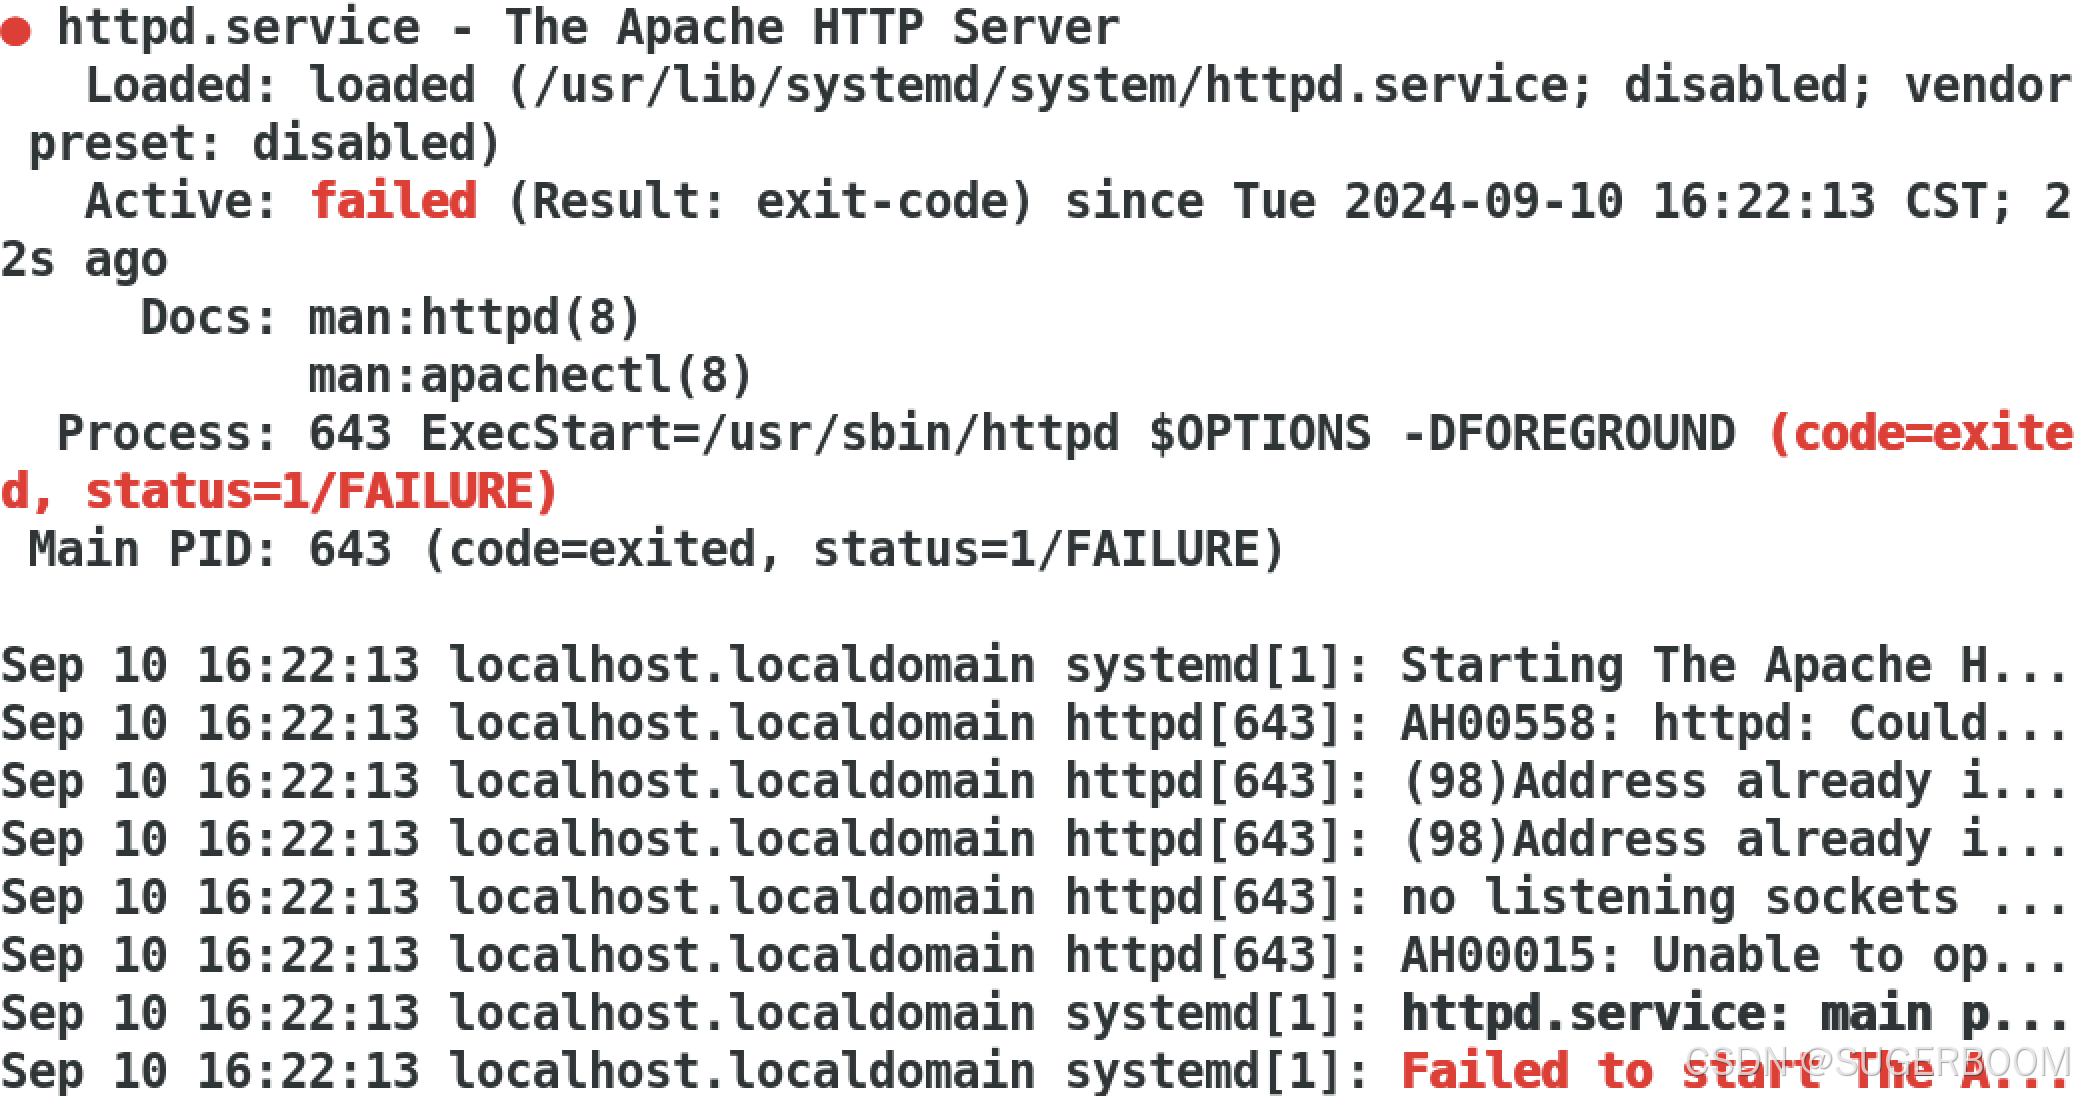Viewport: 2076px width, 1096px height.
Task: Click the '-DFOREGROUND' option text
Action: (1568, 434)
